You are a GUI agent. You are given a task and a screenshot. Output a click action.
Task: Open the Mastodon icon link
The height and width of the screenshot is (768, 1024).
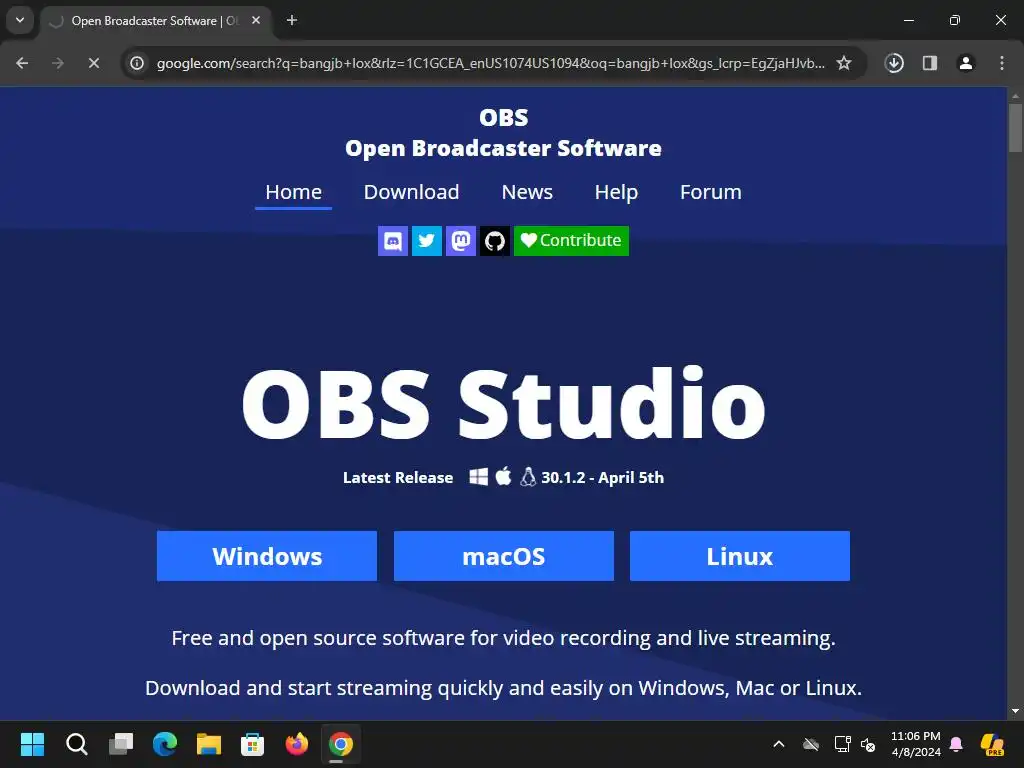461,241
